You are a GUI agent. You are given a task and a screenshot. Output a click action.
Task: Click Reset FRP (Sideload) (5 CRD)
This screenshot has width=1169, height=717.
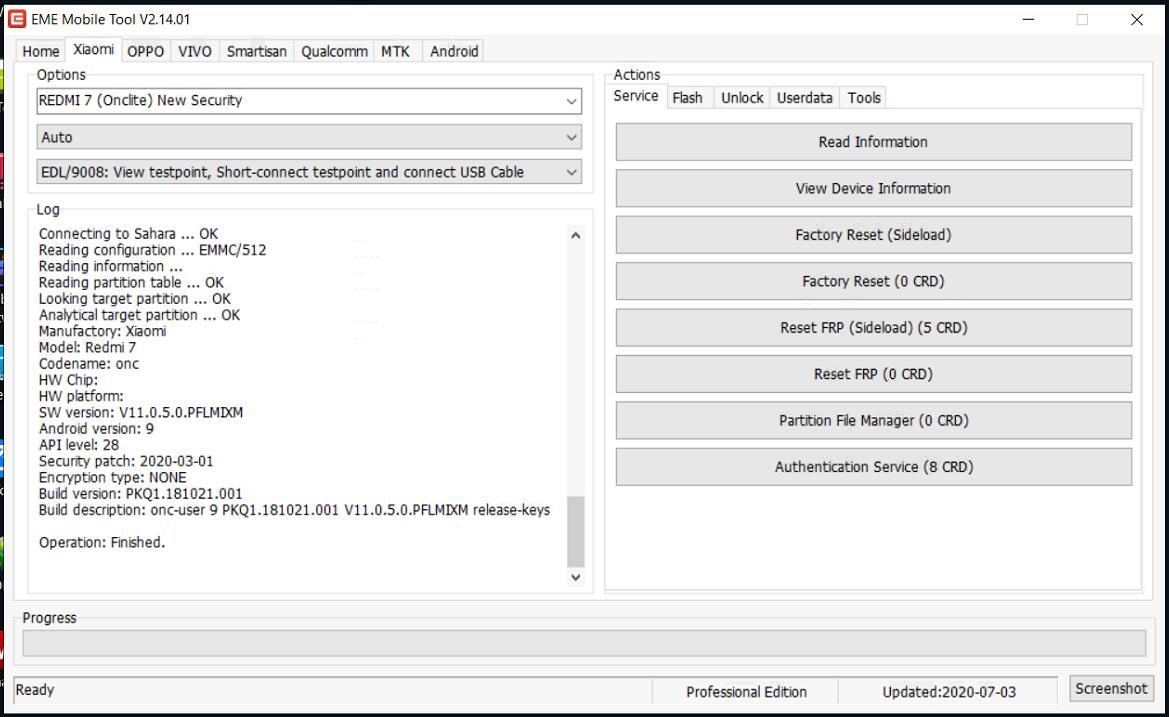coord(873,327)
